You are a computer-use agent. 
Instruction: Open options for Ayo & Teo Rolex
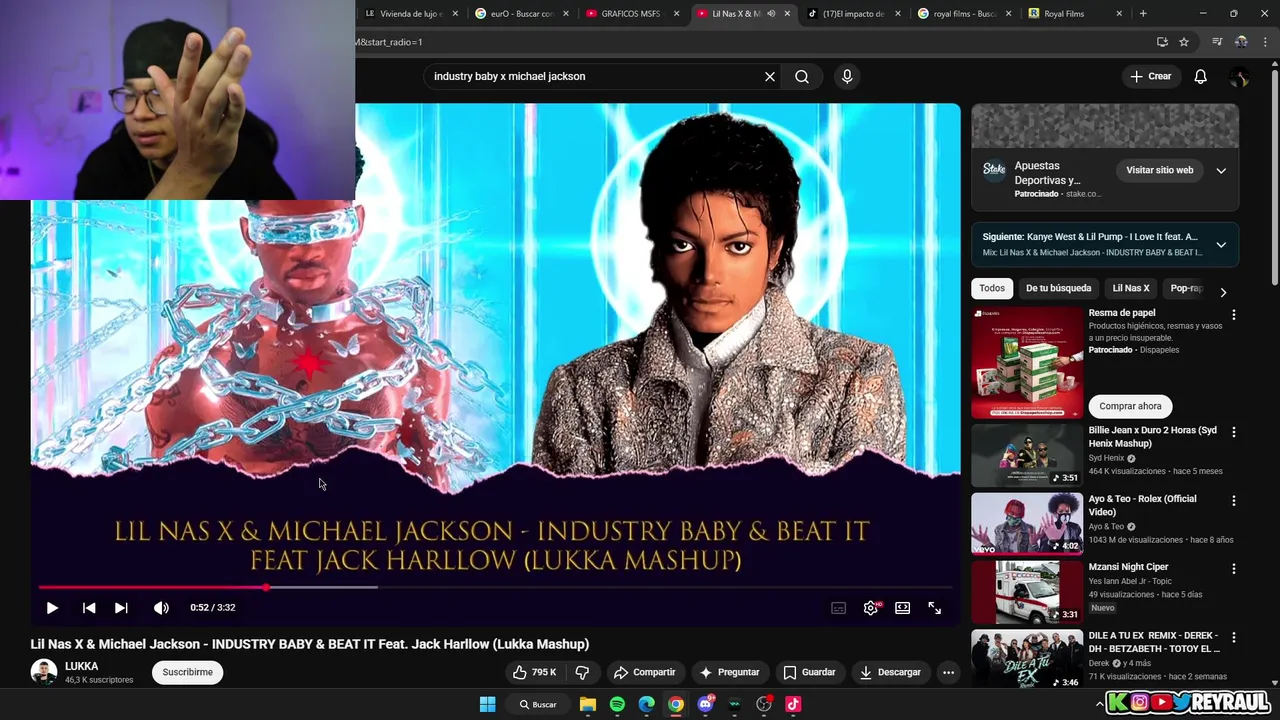(x=1233, y=500)
